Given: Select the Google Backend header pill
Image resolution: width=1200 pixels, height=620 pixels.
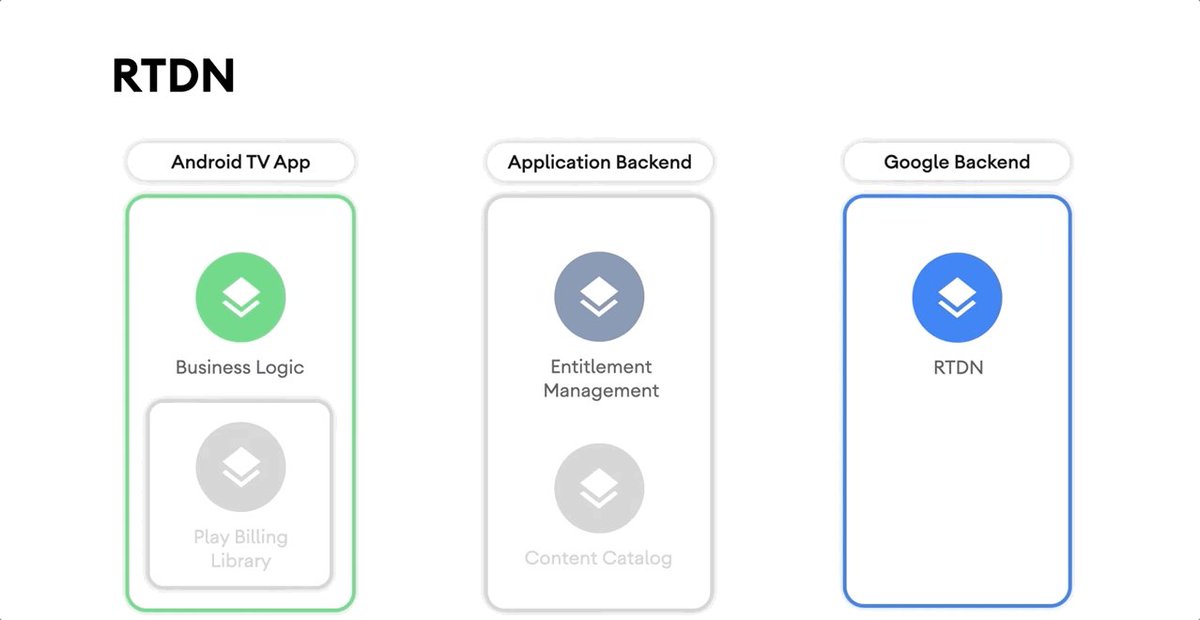Looking at the screenshot, I should pyautogui.click(x=957, y=162).
